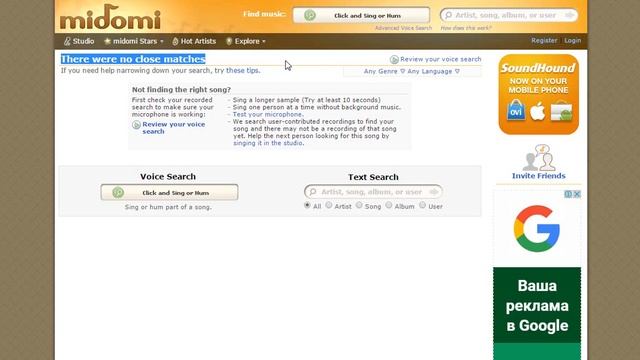Expand the Explore menu arrow

[264, 42]
